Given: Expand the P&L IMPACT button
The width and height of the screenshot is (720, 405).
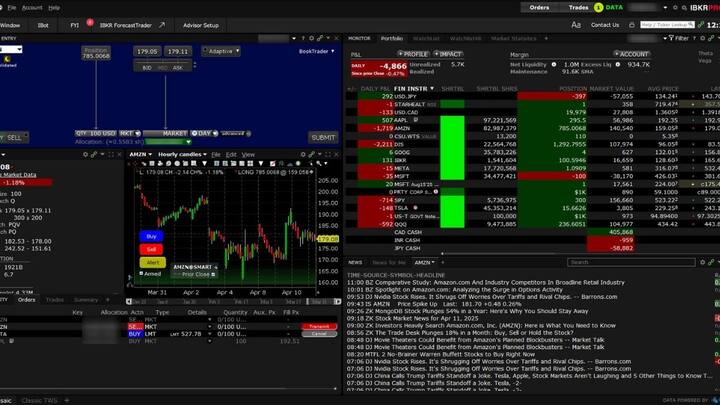Looking at the screenshot, I should point(448,54).
